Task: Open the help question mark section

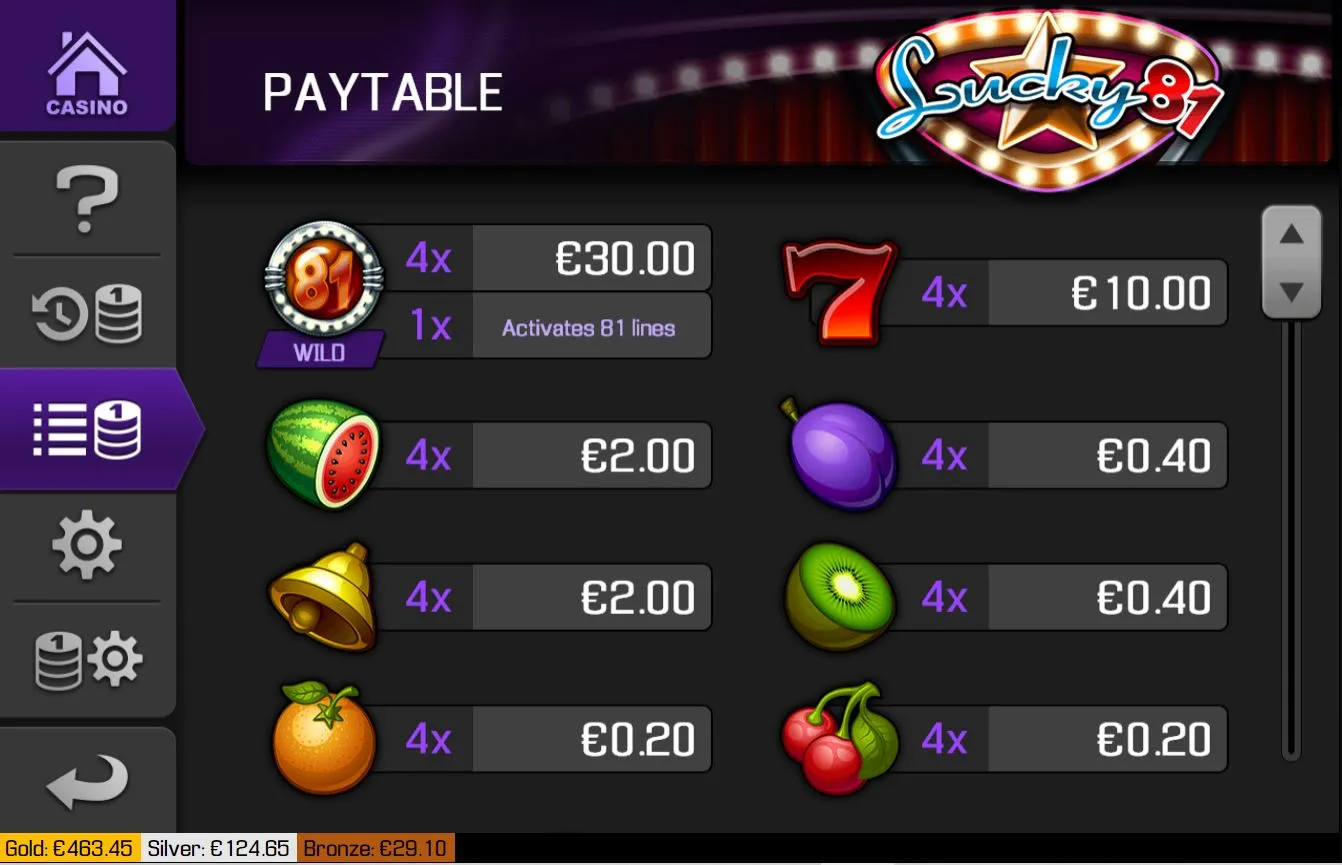Action: tap(87, 200)
